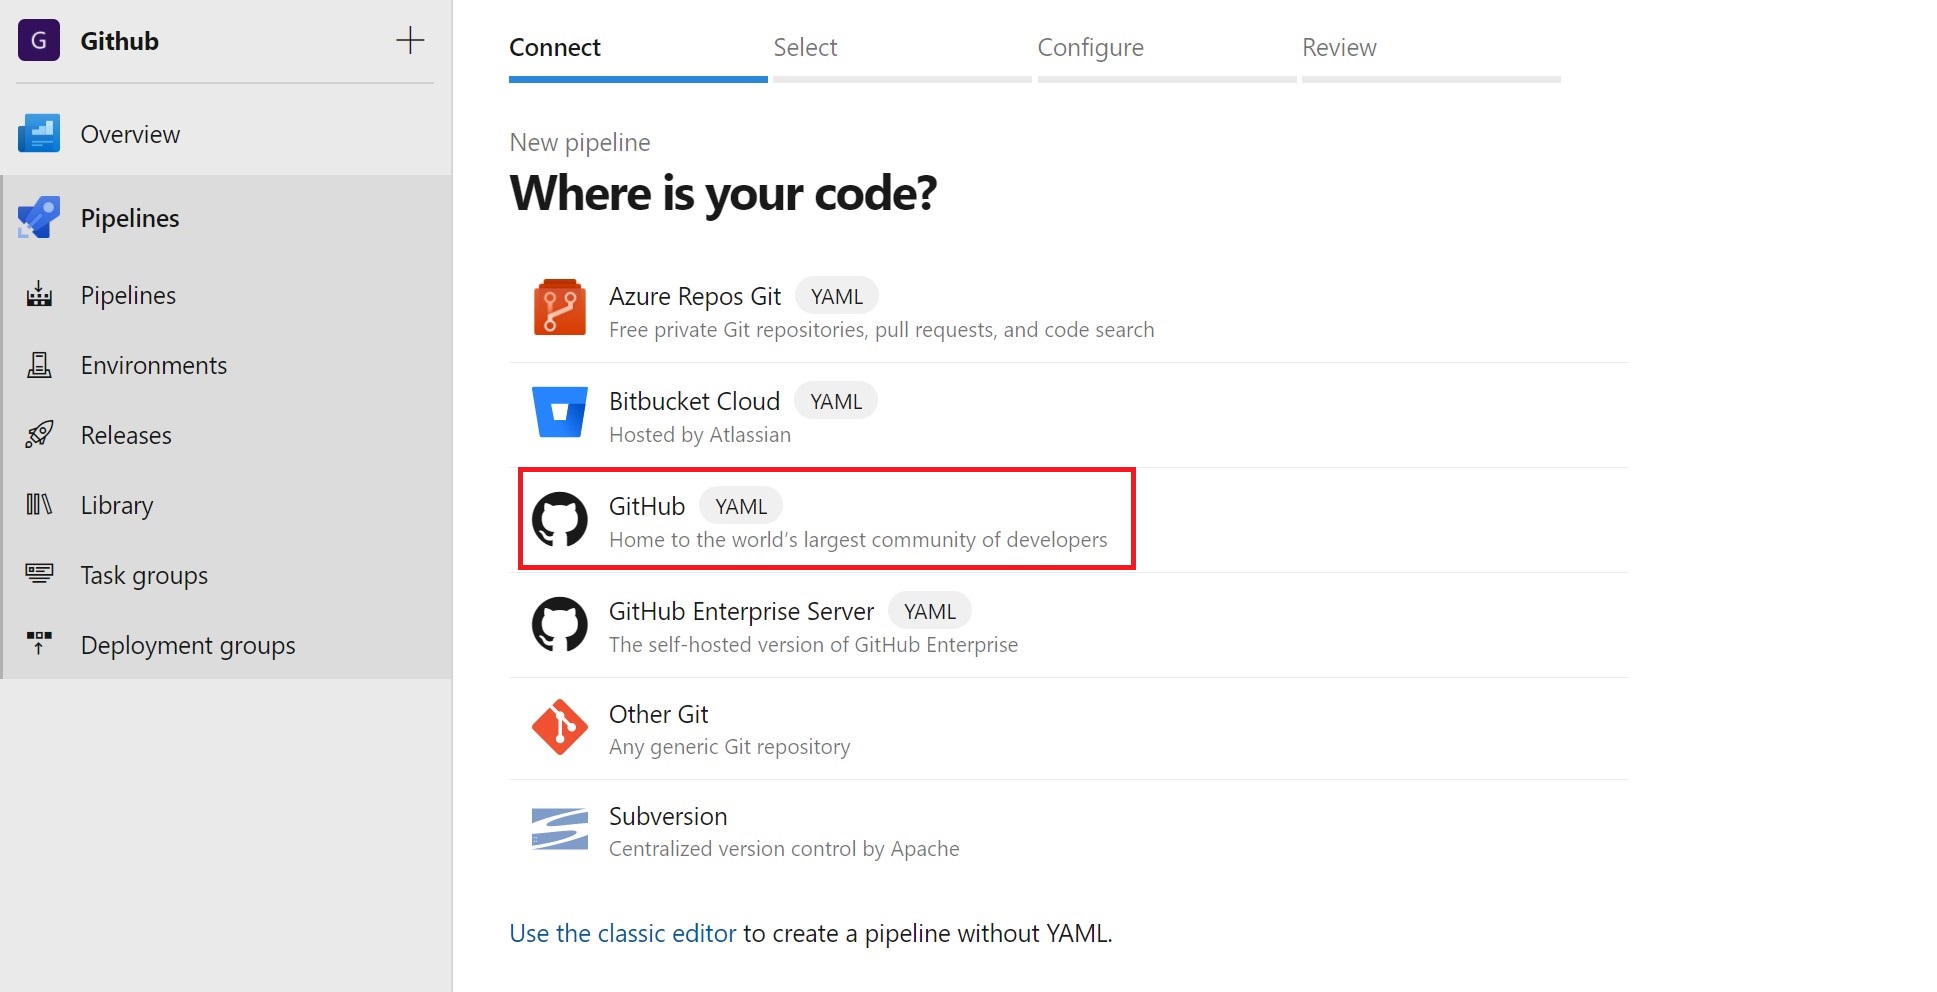The height and width of the screenshot is (992, 1937).
Task: Choose Subversion as code source
Action: click(x=1068, y=831)
